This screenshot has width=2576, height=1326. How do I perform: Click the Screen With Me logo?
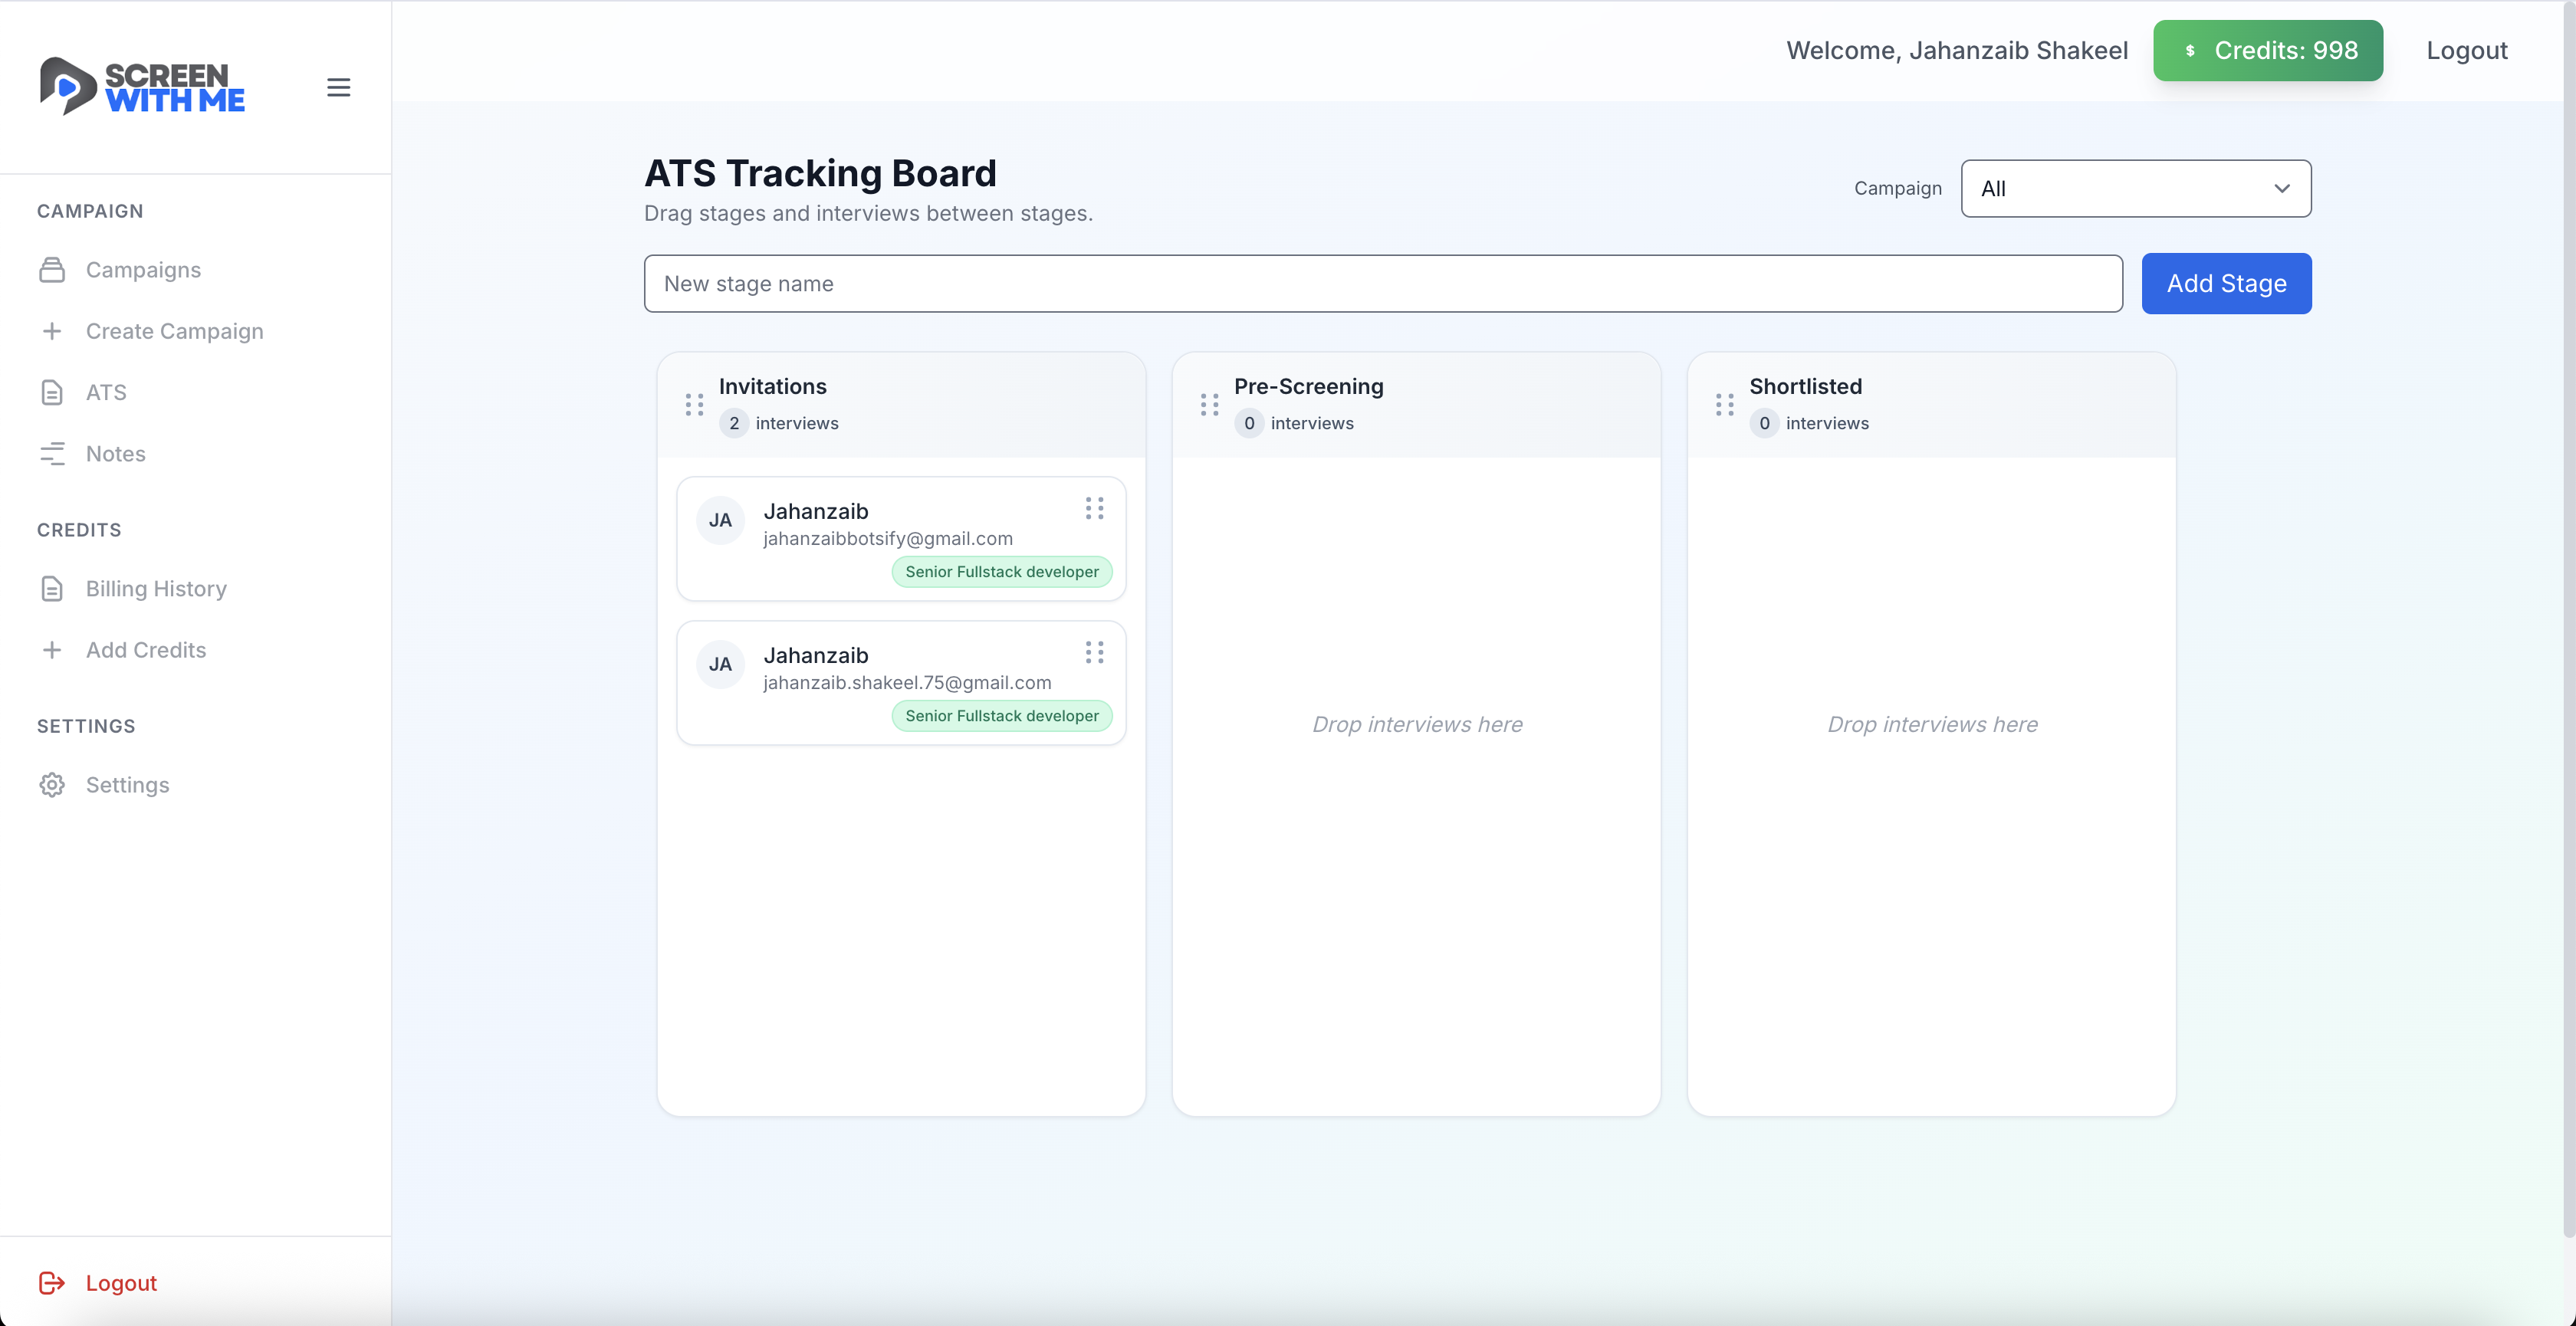click(142, 87)
